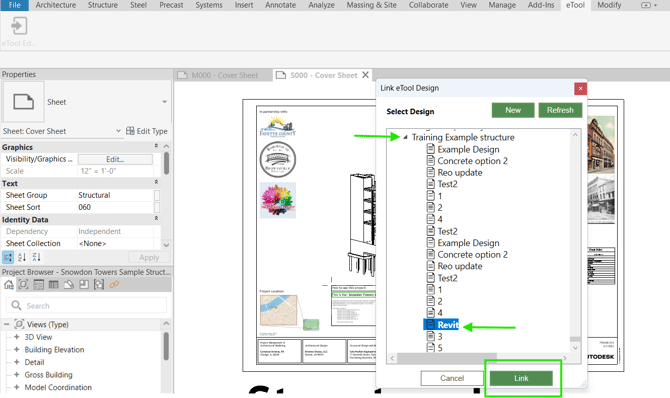Open the Sheet: Cover Sheet instance dropdown
This screenshot has height=398, width=670.
pos(118,131)
